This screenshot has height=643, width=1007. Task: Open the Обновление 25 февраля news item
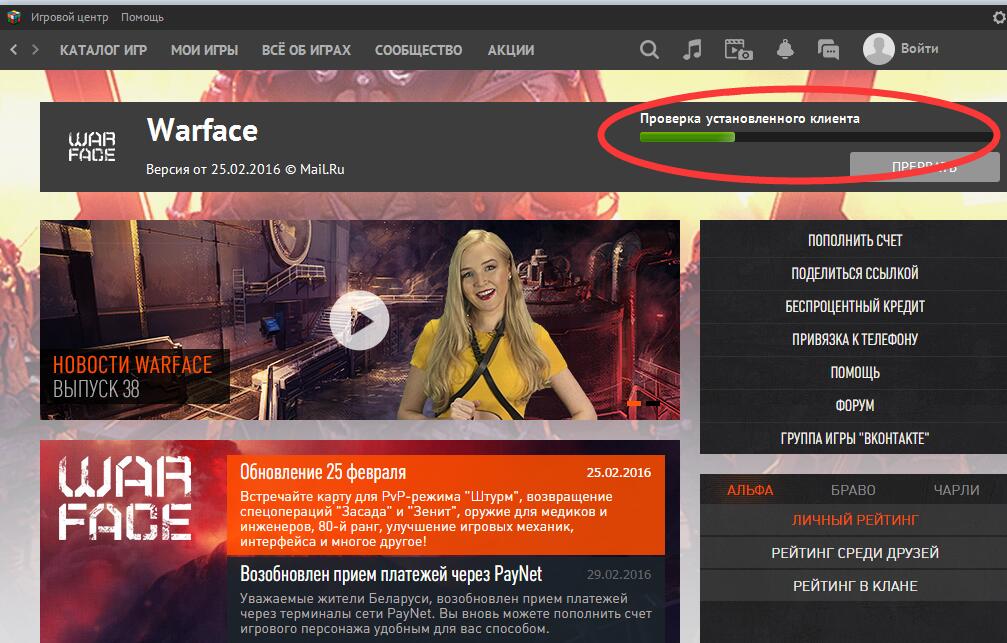point(446,505)
